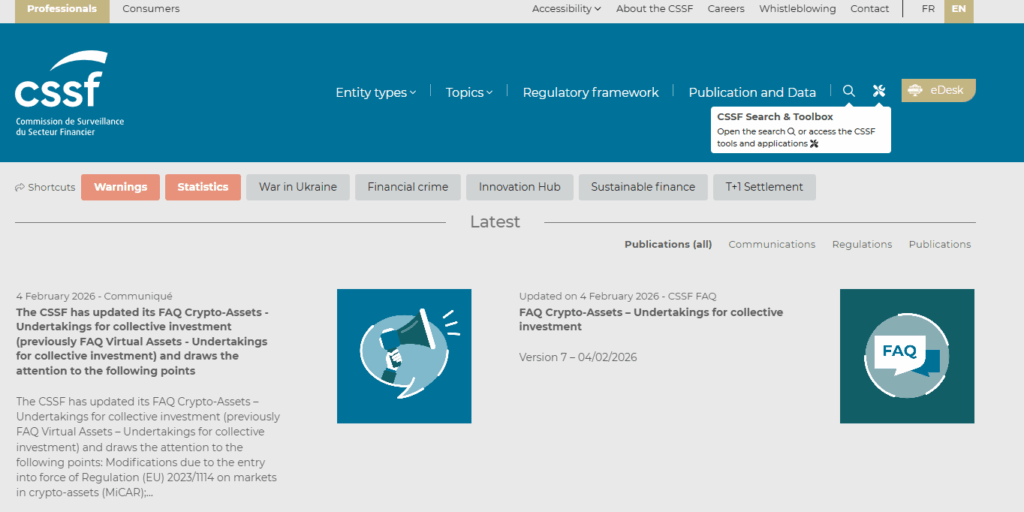The width and height of the screenshot is (1024, 512).
Task: Click the Warnings shortcut button
Action: point(120,187)
